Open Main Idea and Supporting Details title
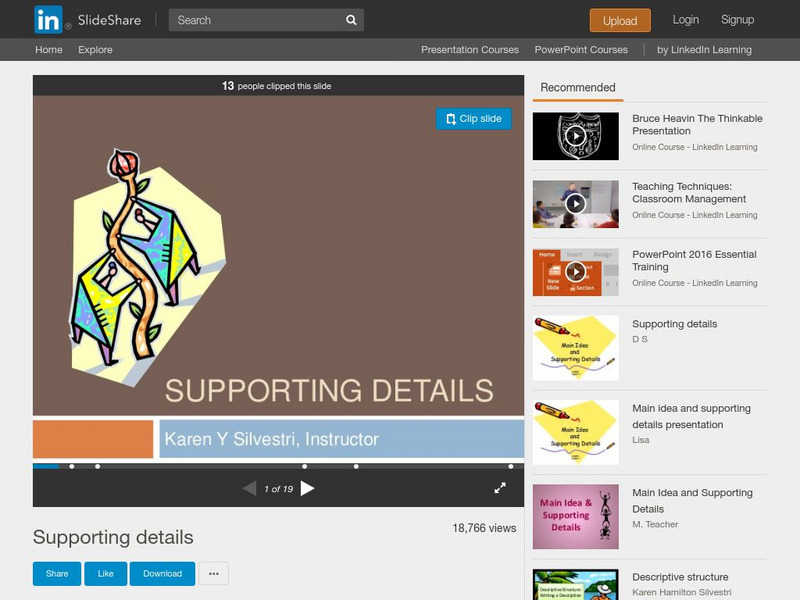The height and width of the screenshot is (600, 800). pyautogui.click(x=692, y=501)
